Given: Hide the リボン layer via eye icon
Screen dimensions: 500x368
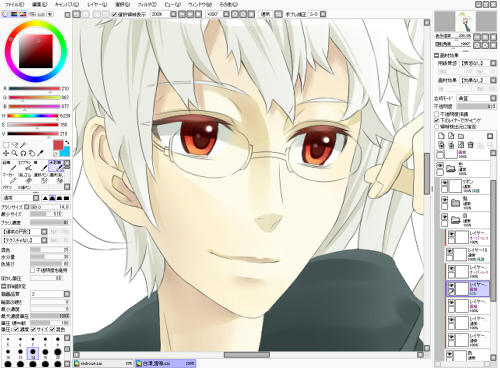Looking at the screenshot, I should pyautogui.click(x=444, y=183).
